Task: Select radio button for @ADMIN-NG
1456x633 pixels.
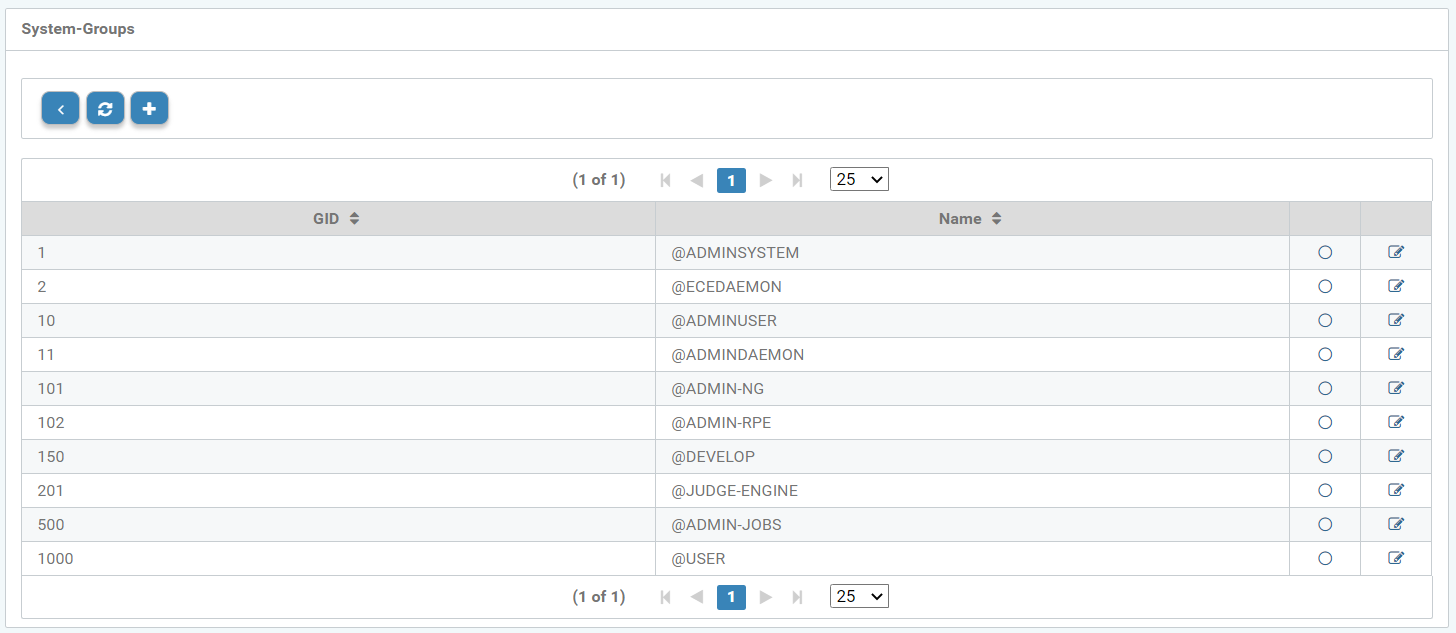Action: point(1325,389)
